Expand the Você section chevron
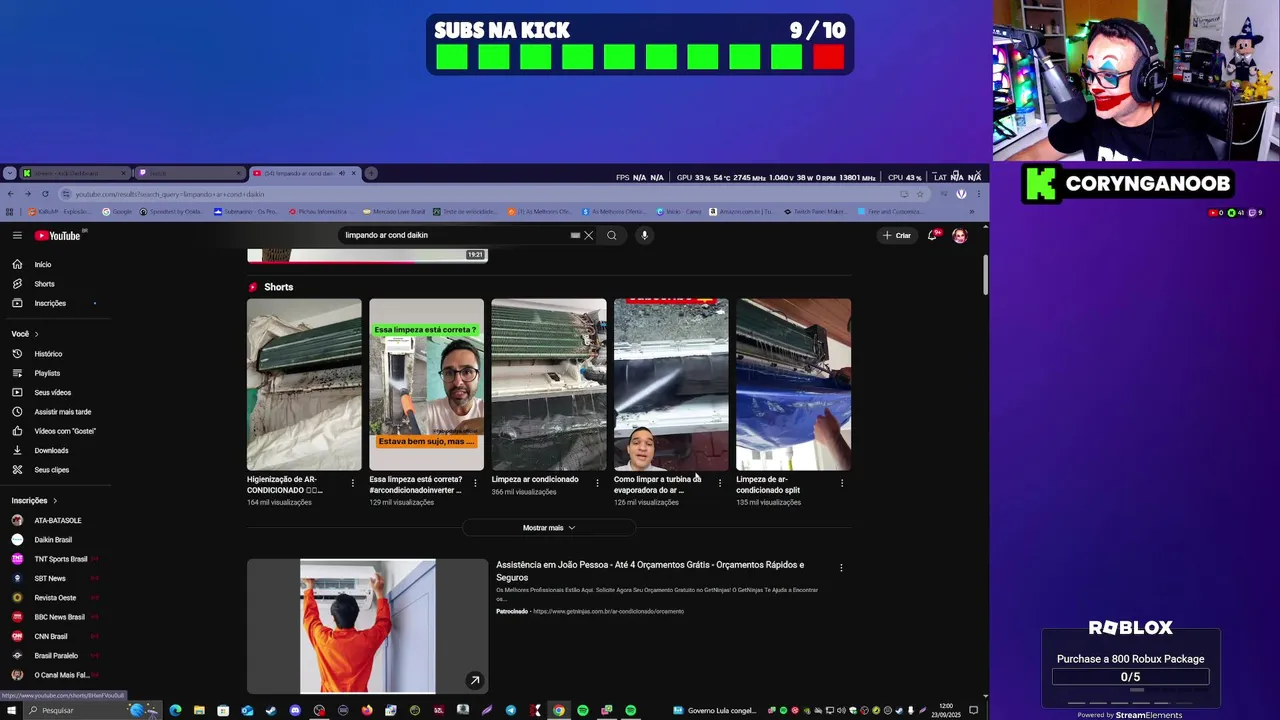Screen dimensions: 1280x720 [x=37, y=334]
